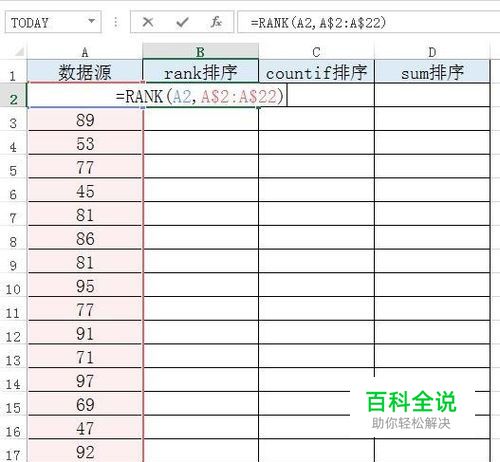Image resolution: width=500 pixels, height=462 pixels.
Task: Click cell A14 containing 97
Action: [85, 380]
